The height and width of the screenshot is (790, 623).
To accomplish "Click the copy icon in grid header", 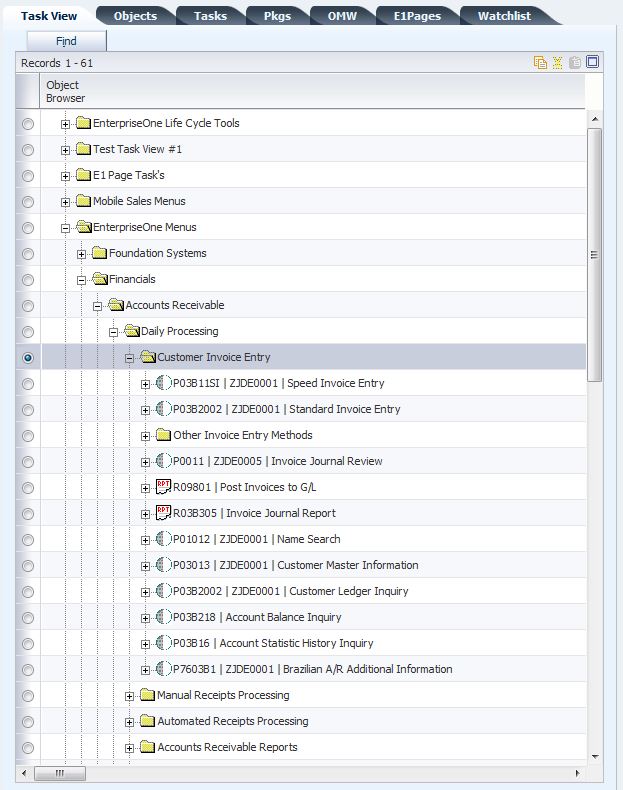I will point(541,63).
